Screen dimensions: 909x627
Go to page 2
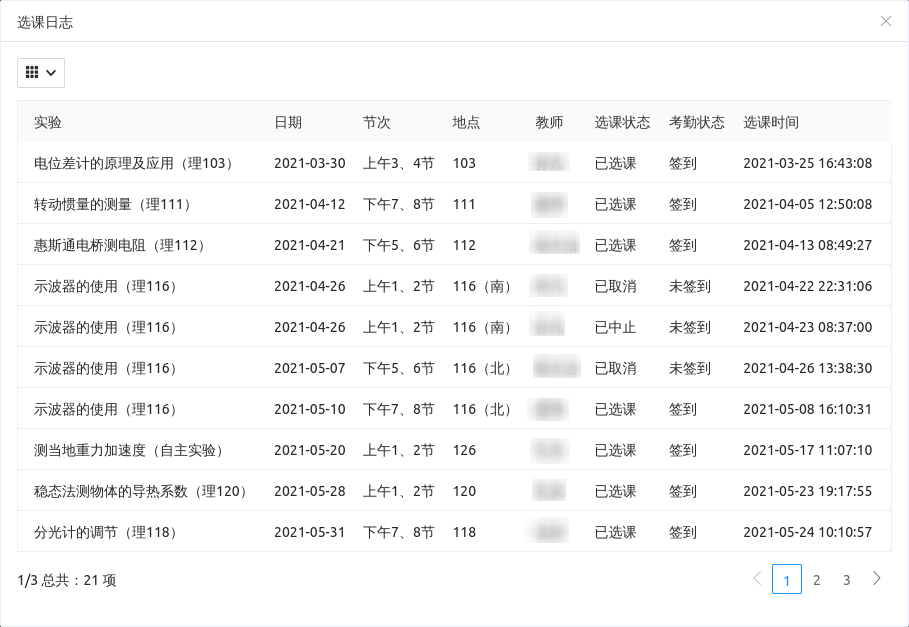pos(816,580)
